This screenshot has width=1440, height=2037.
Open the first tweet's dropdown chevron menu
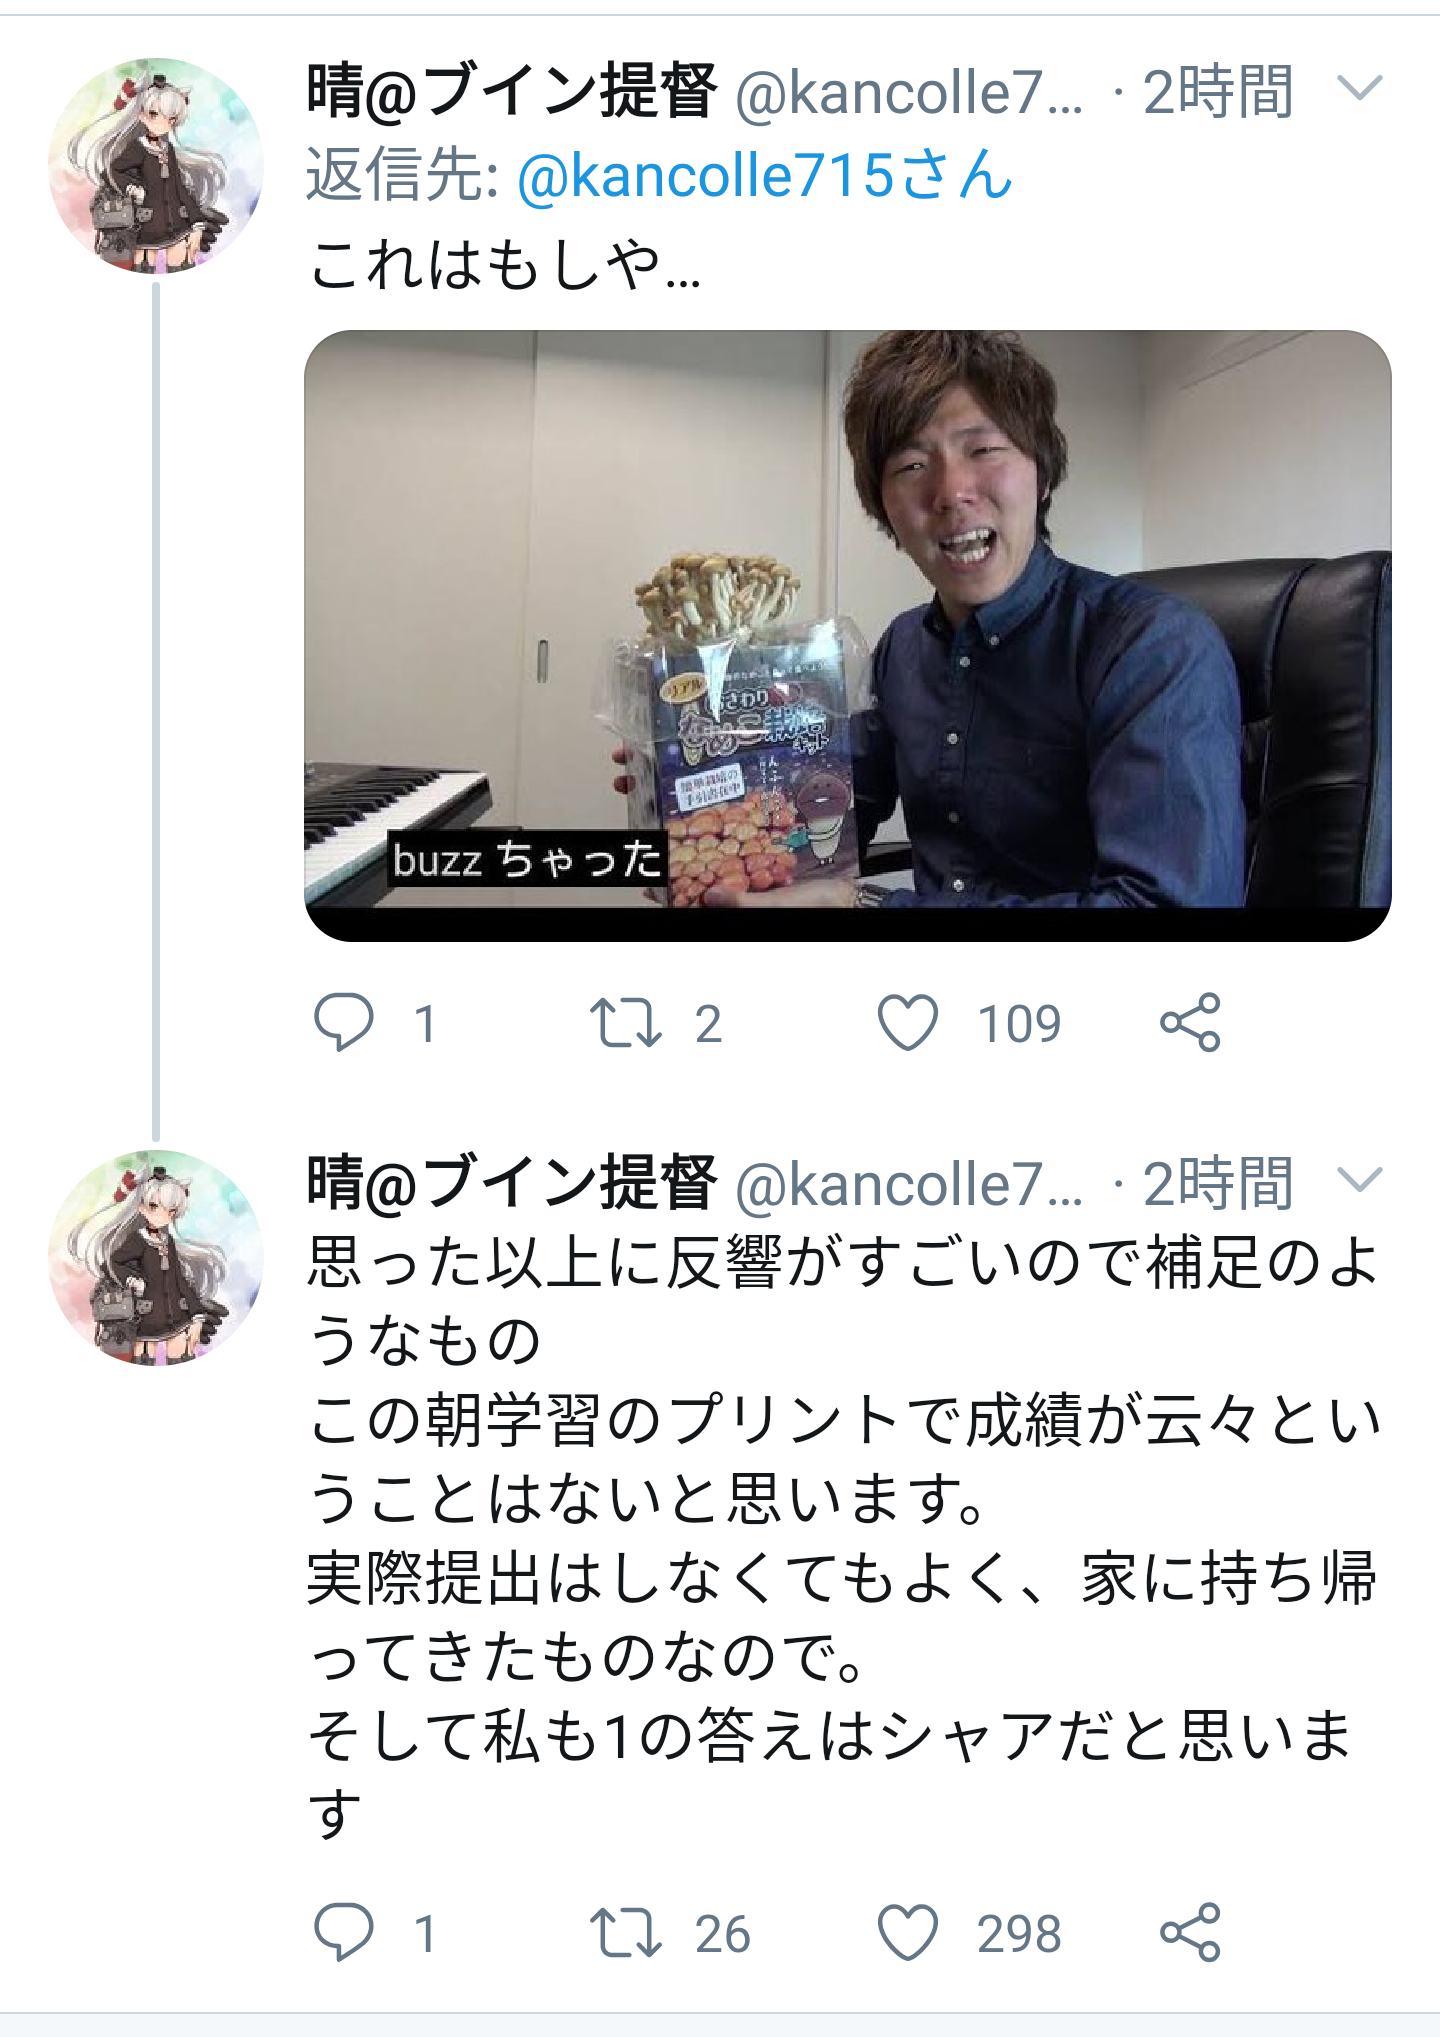pos(1360,90)
